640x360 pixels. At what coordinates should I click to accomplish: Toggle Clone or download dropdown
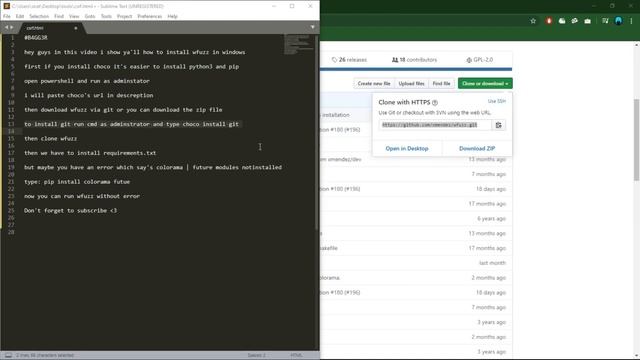[485, 83]
